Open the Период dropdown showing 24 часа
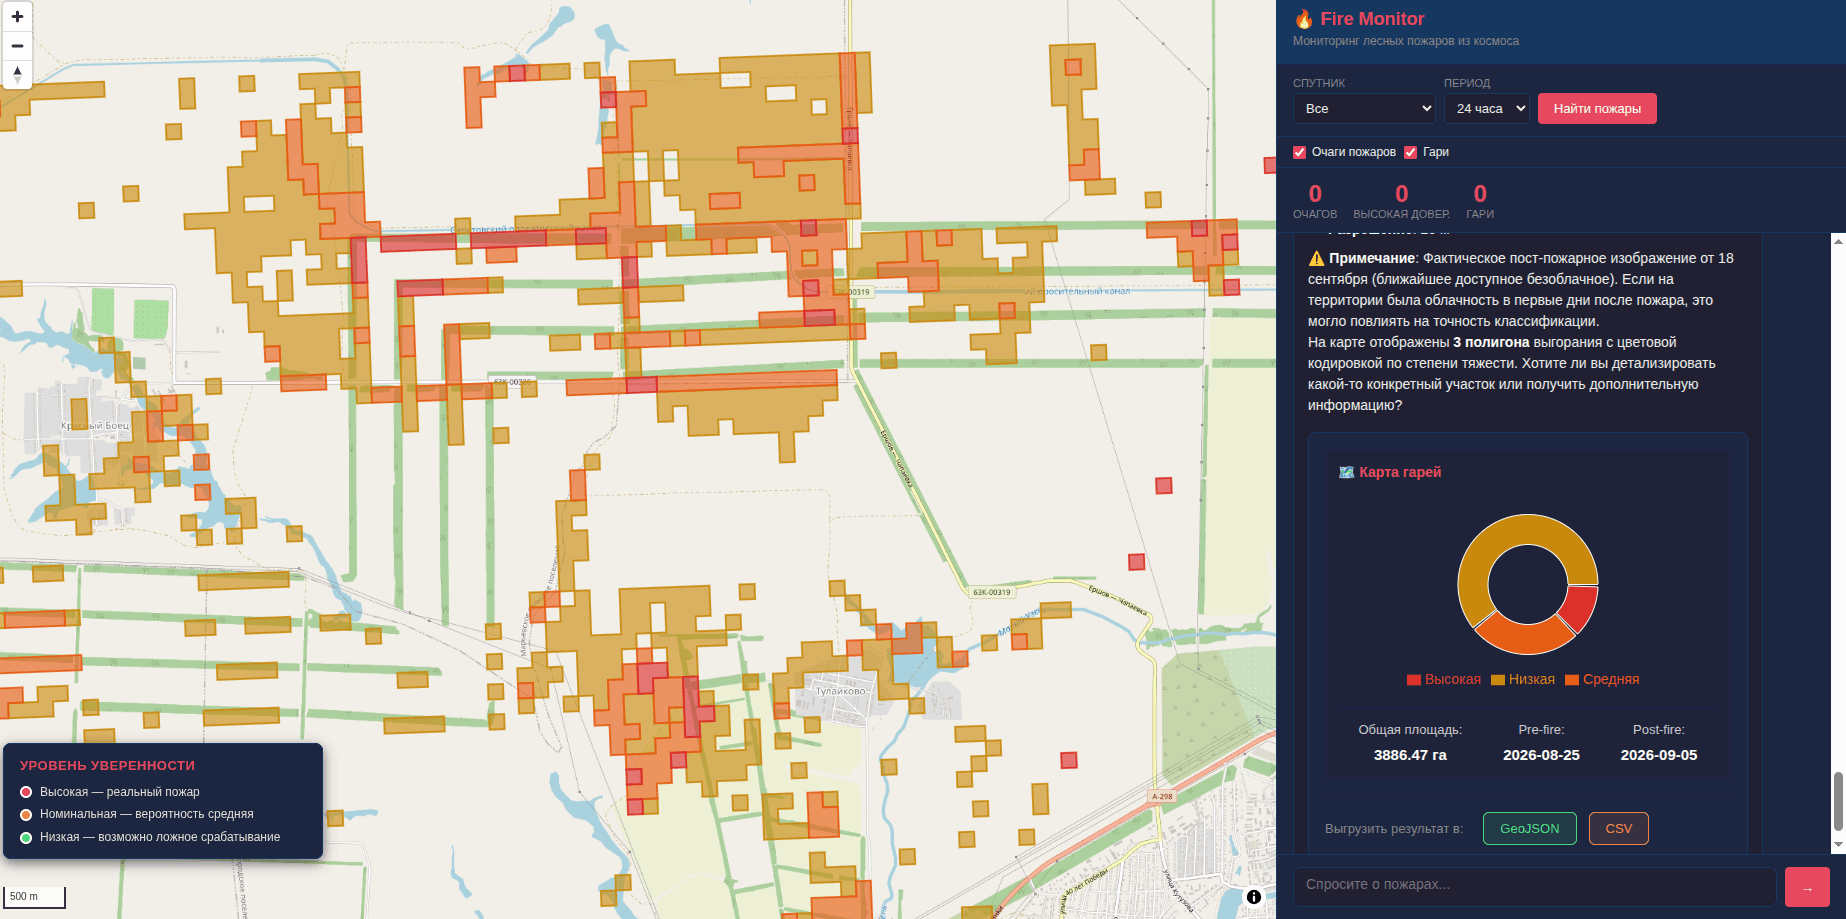 (1487, 108)
